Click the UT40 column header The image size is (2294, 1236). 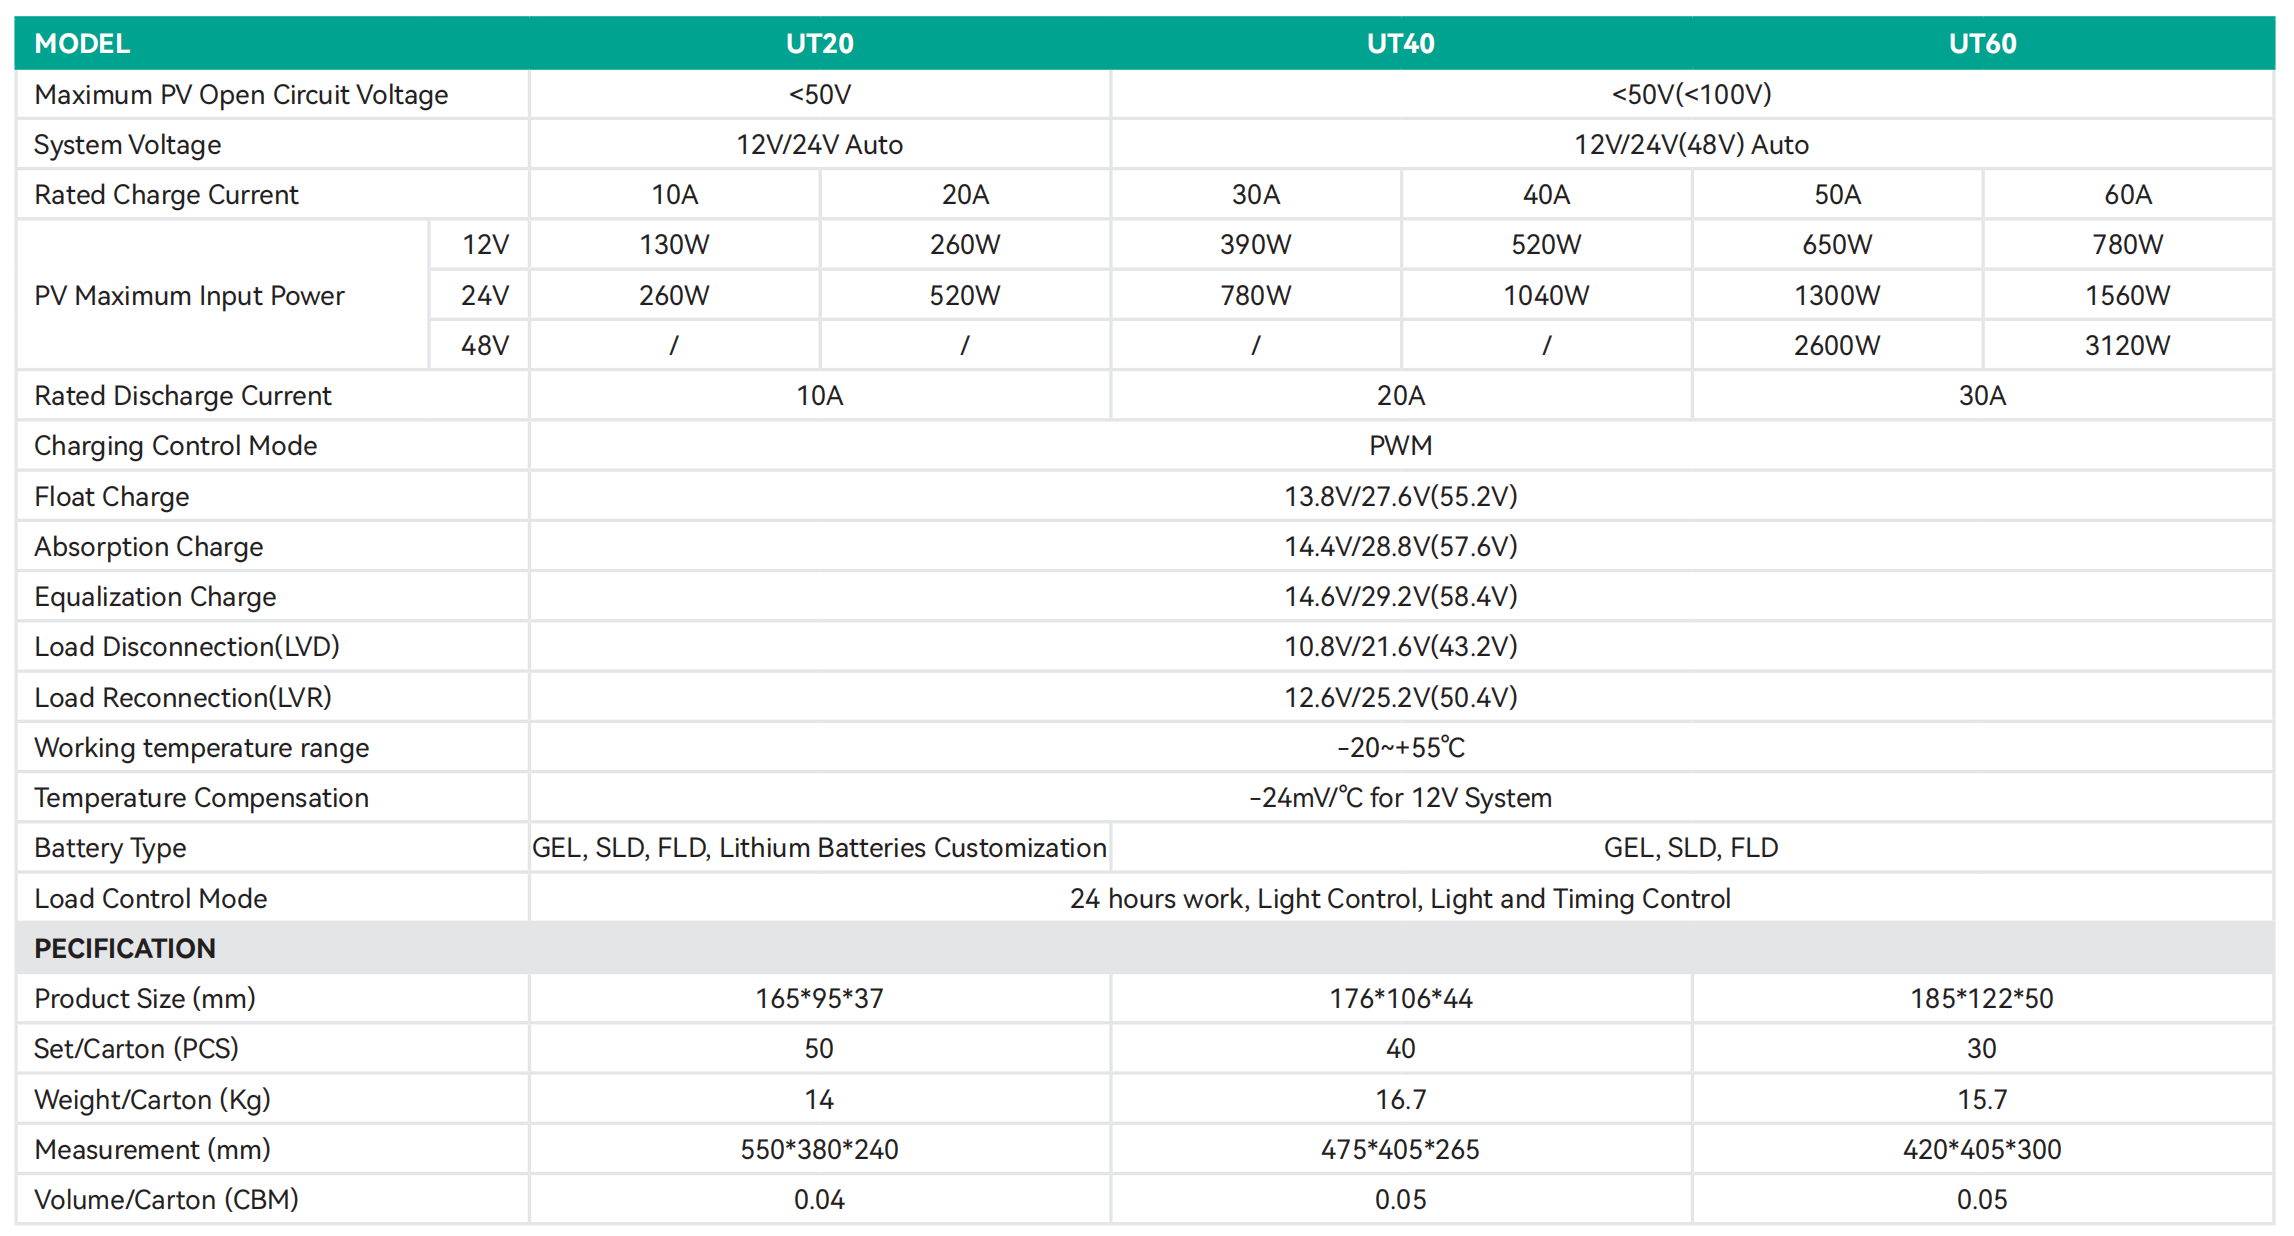click(x=1400, y=44)
